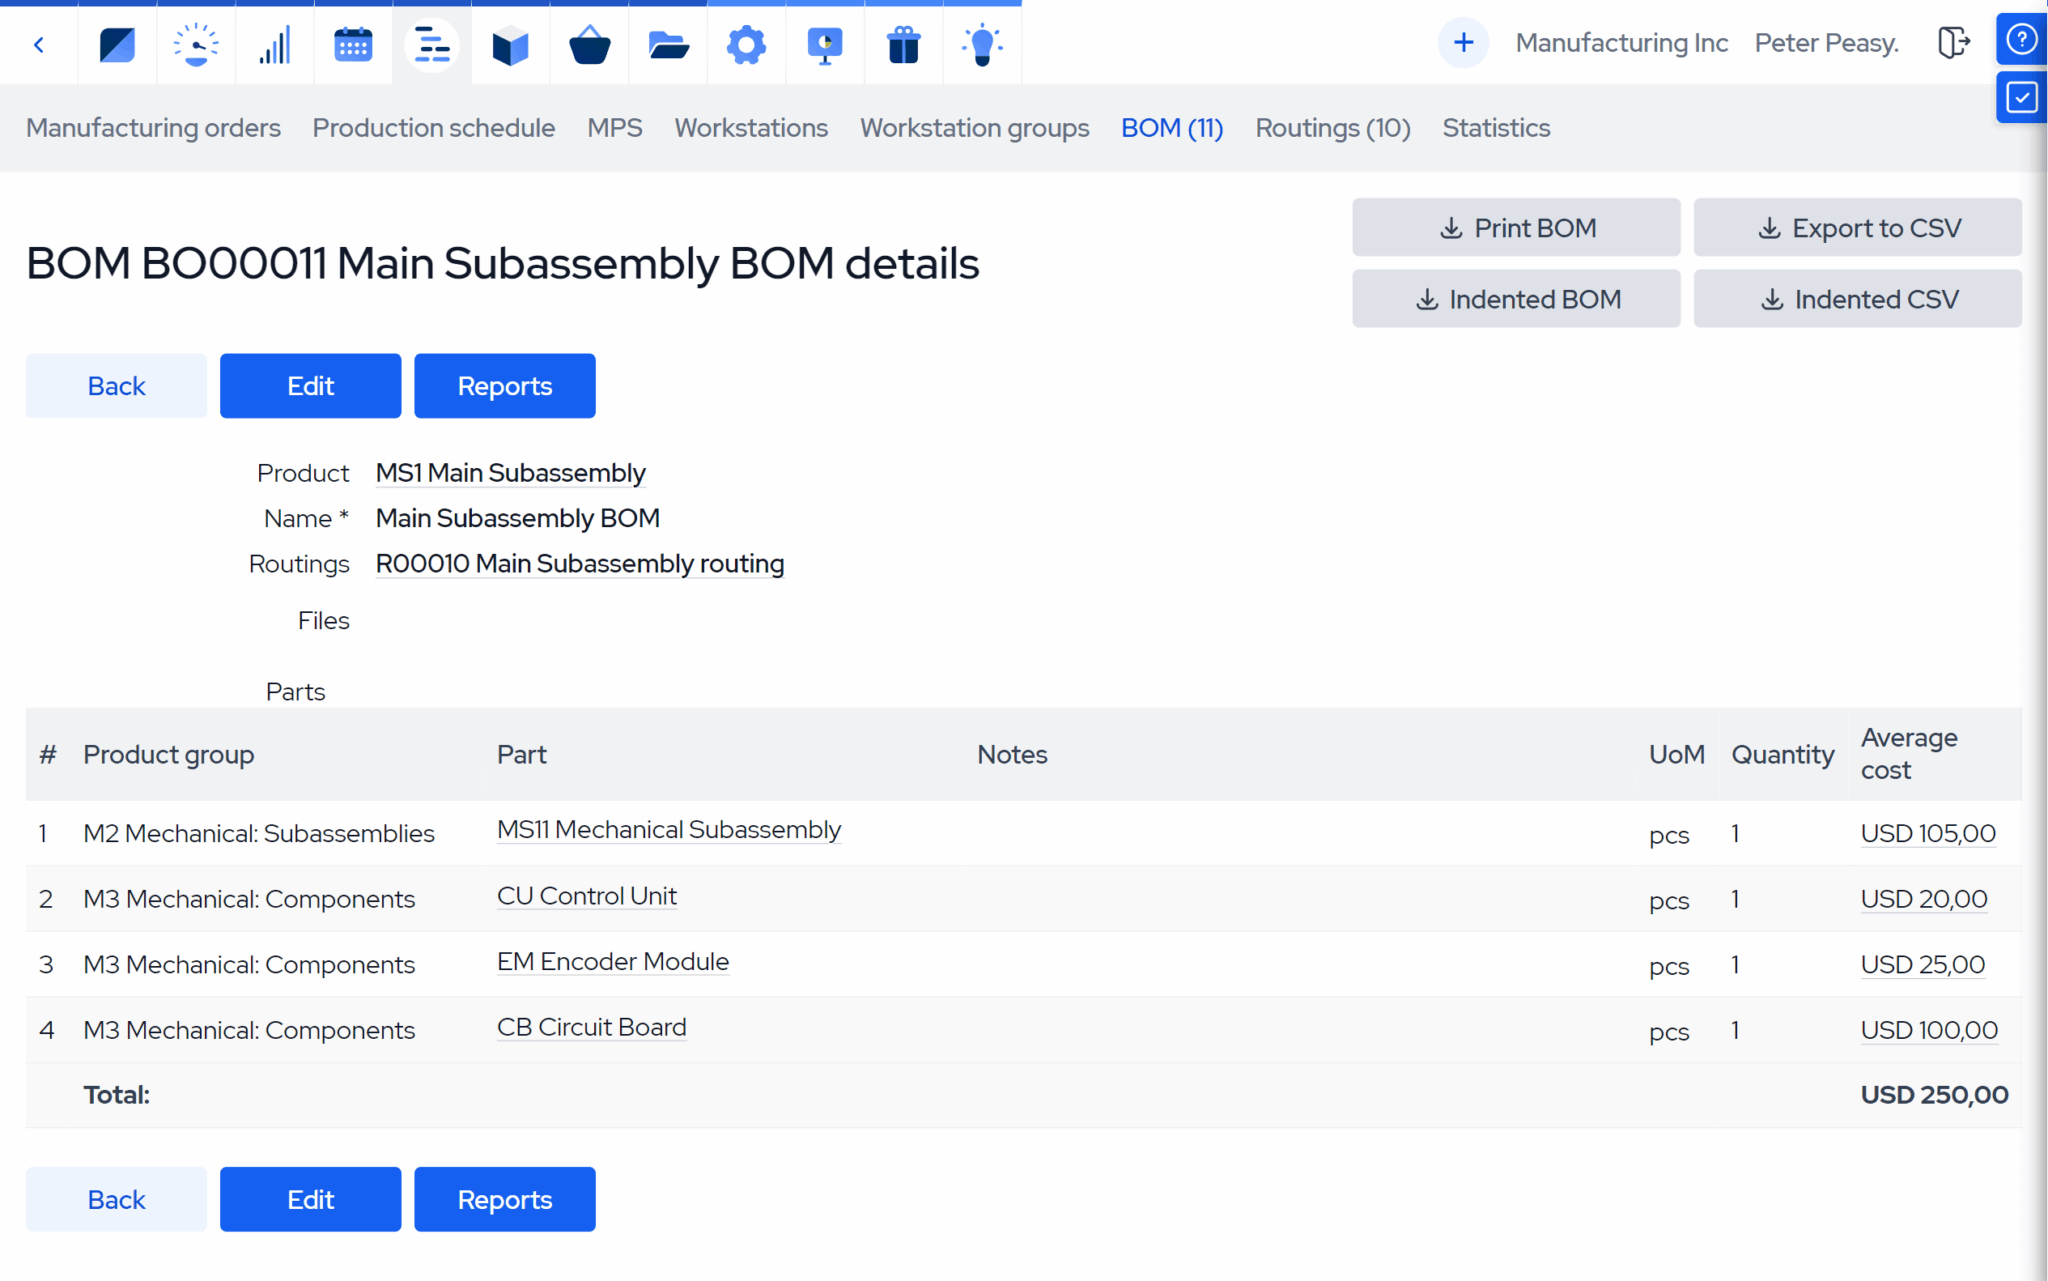Screen dimensions: 2048x1281
Task: Open the documents folder icon
Action: tap(667, 44)
